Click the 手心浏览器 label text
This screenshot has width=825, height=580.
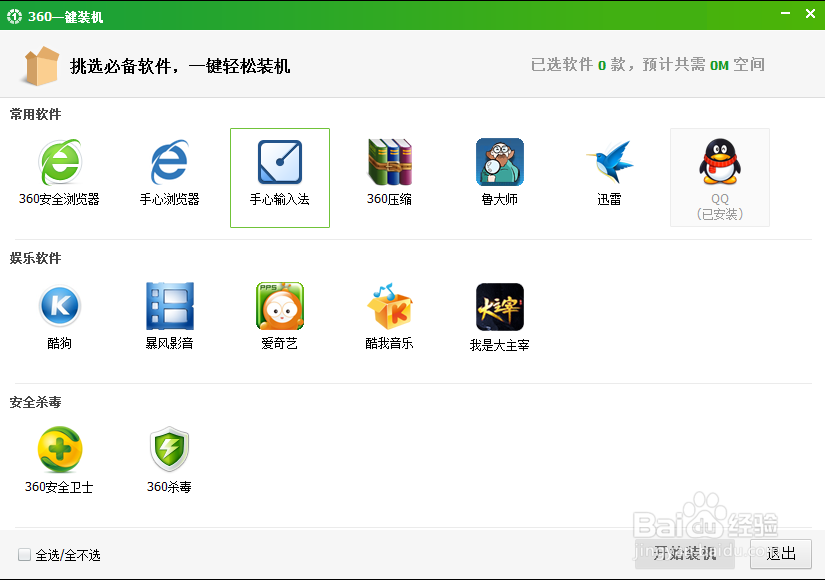coord(169,199)
